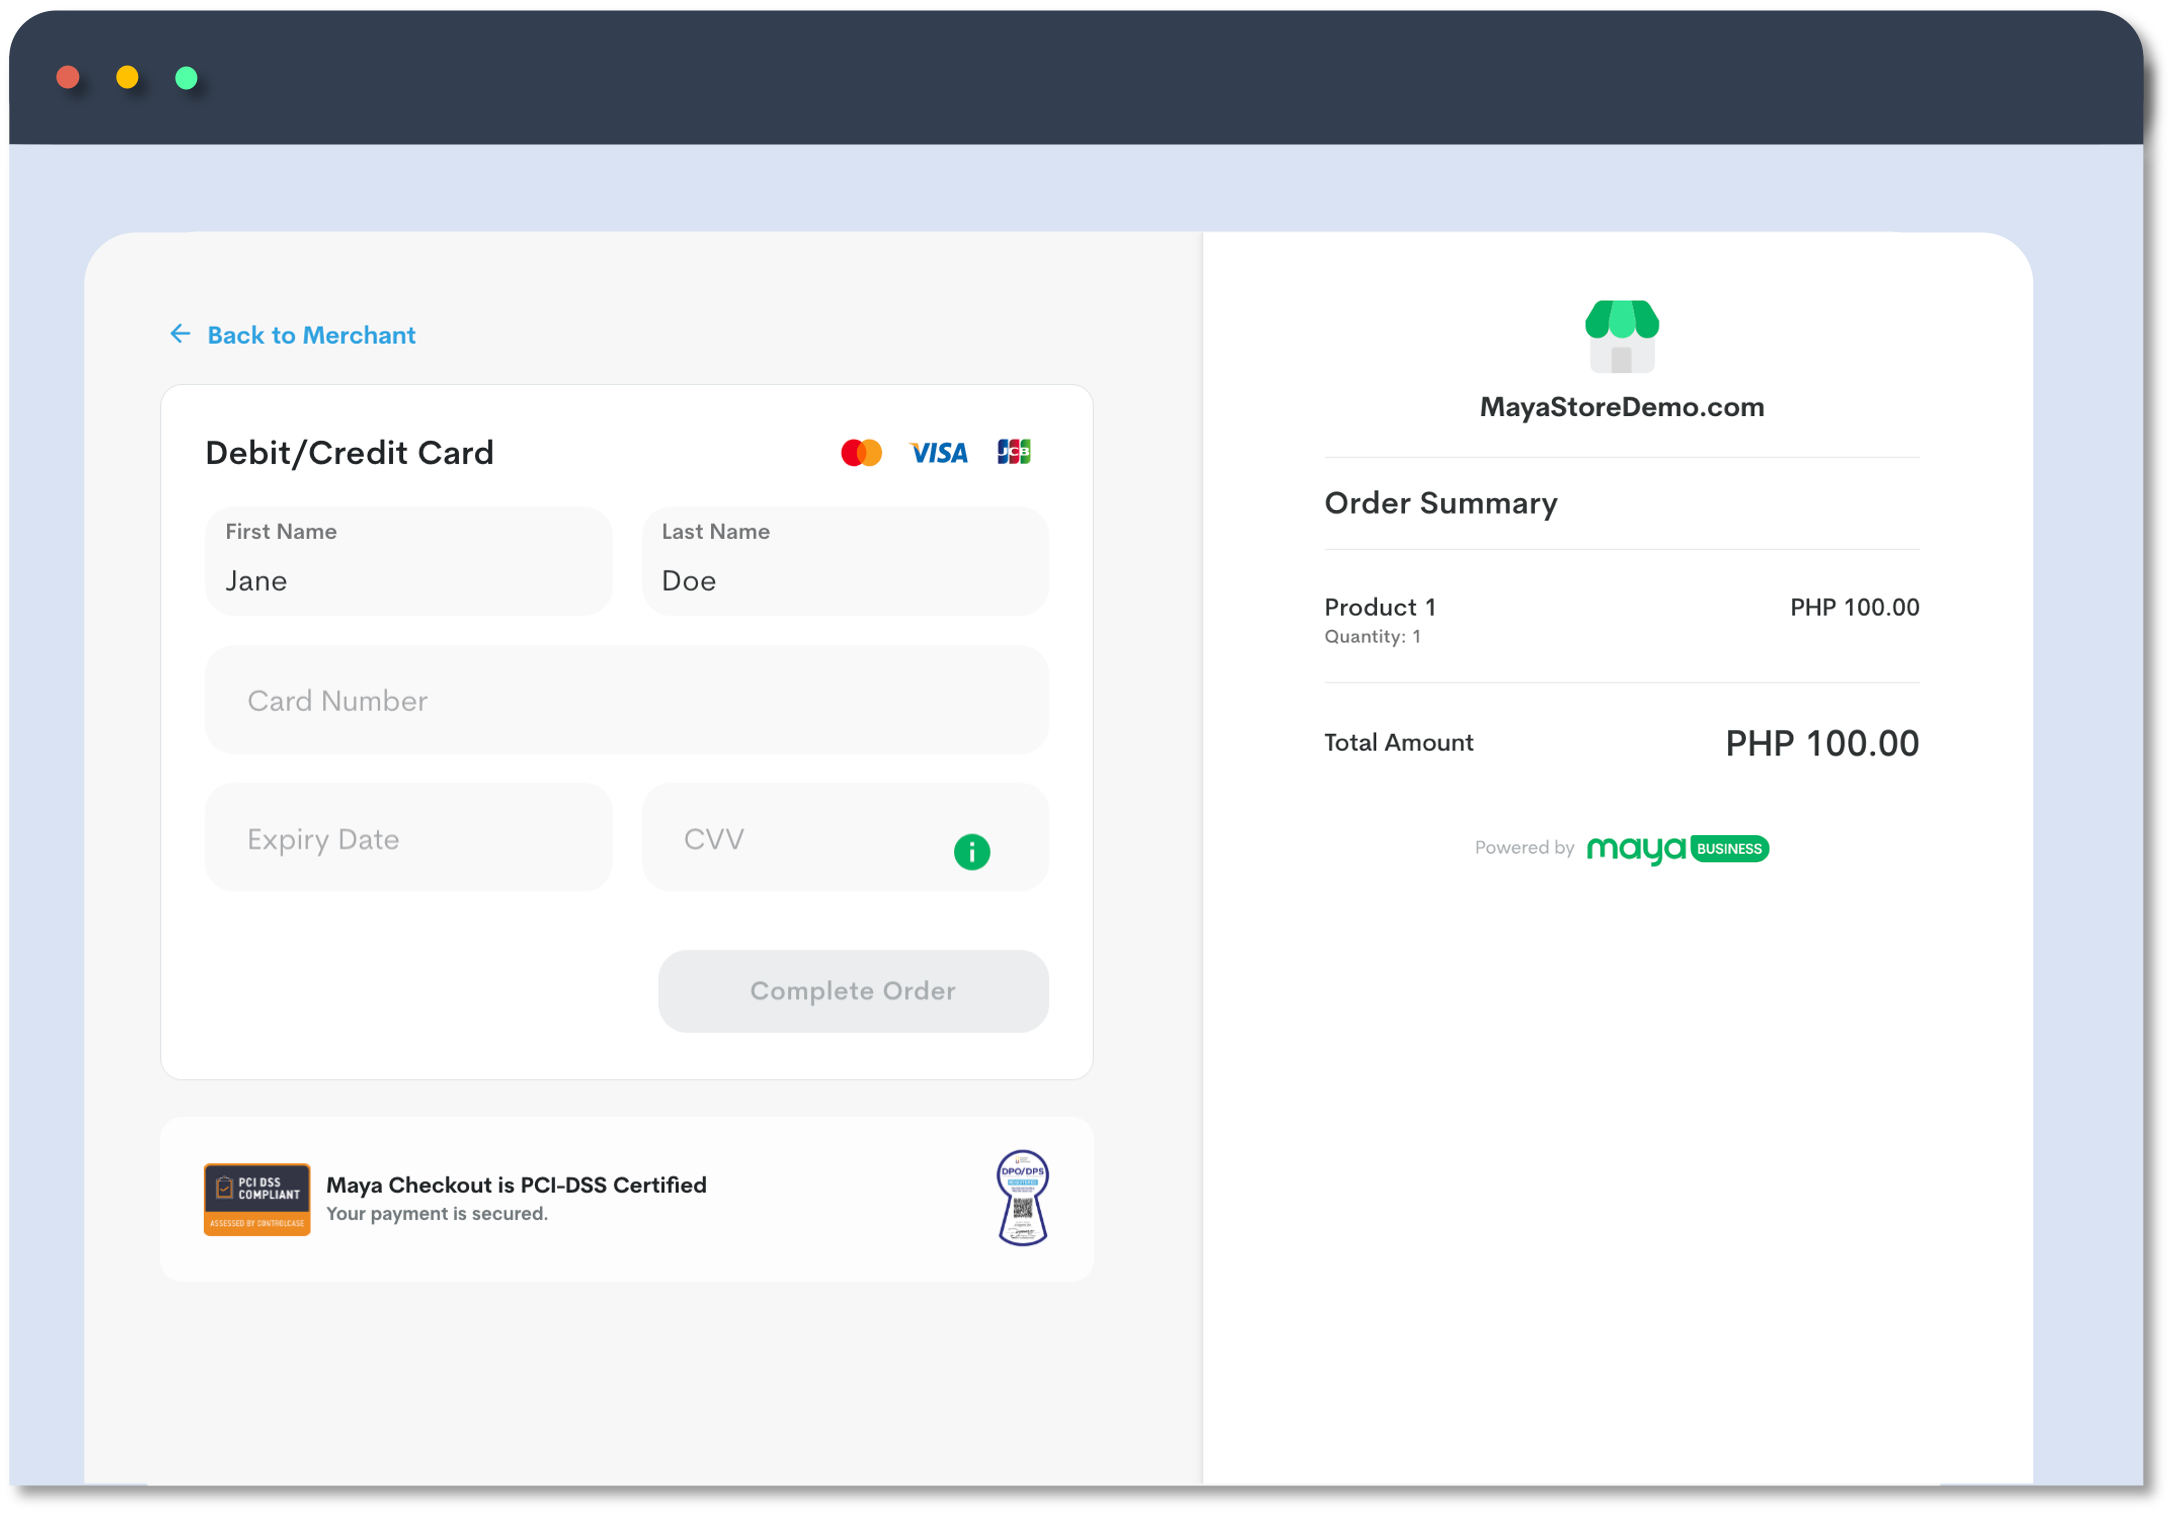Viewport: 2172px width, 1517px height.
Task: Select the Last Name field
Action: point(845,561)
